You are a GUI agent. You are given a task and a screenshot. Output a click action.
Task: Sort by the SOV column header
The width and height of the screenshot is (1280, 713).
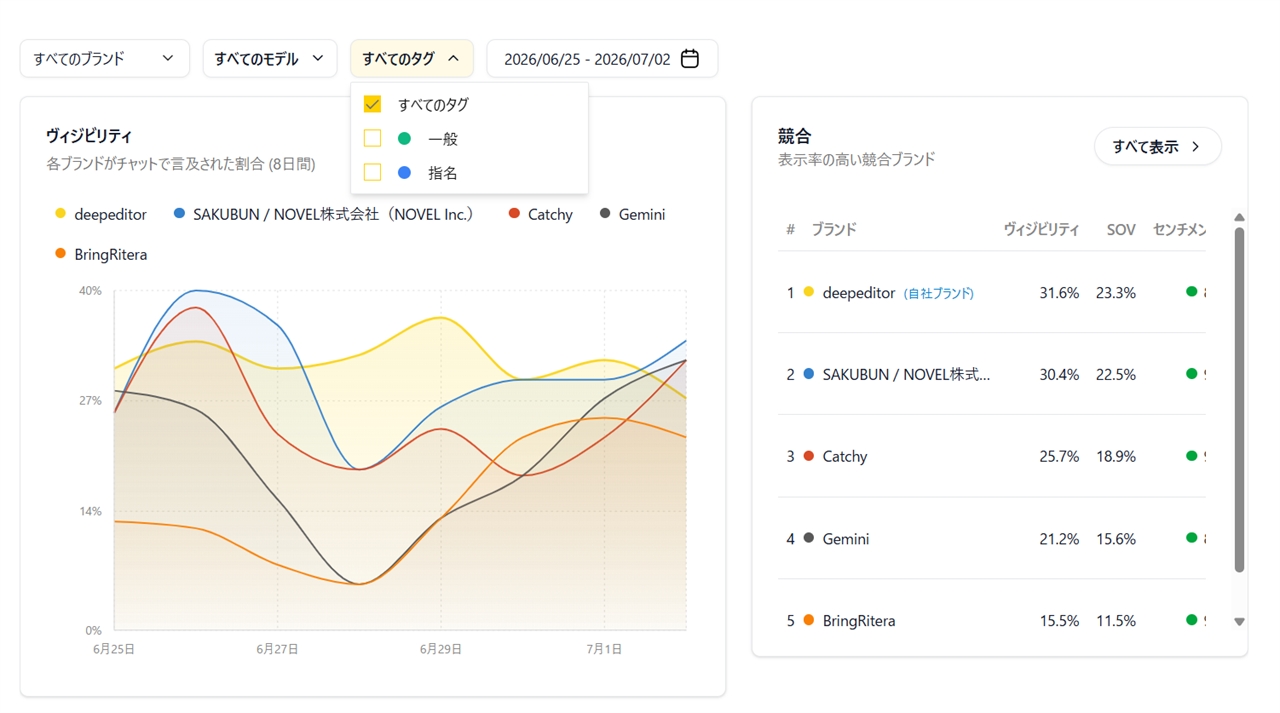1121,229
